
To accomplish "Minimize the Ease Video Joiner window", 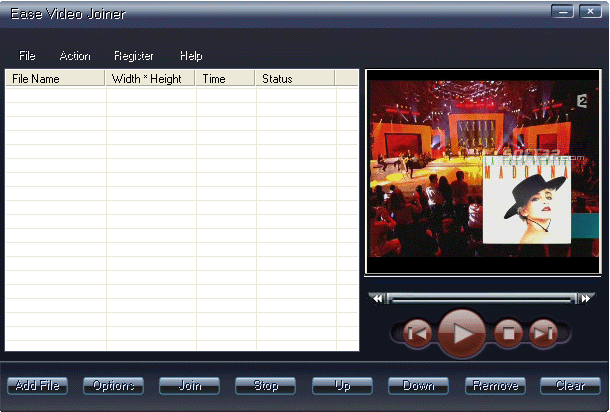I will click(563, 12).
